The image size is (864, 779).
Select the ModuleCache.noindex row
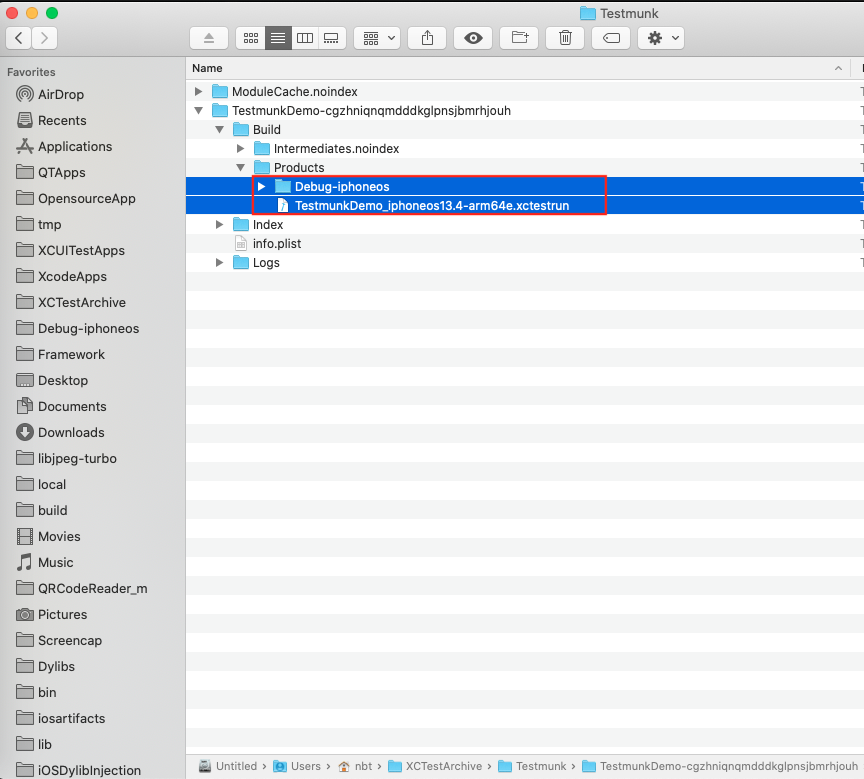coord(525,91)
